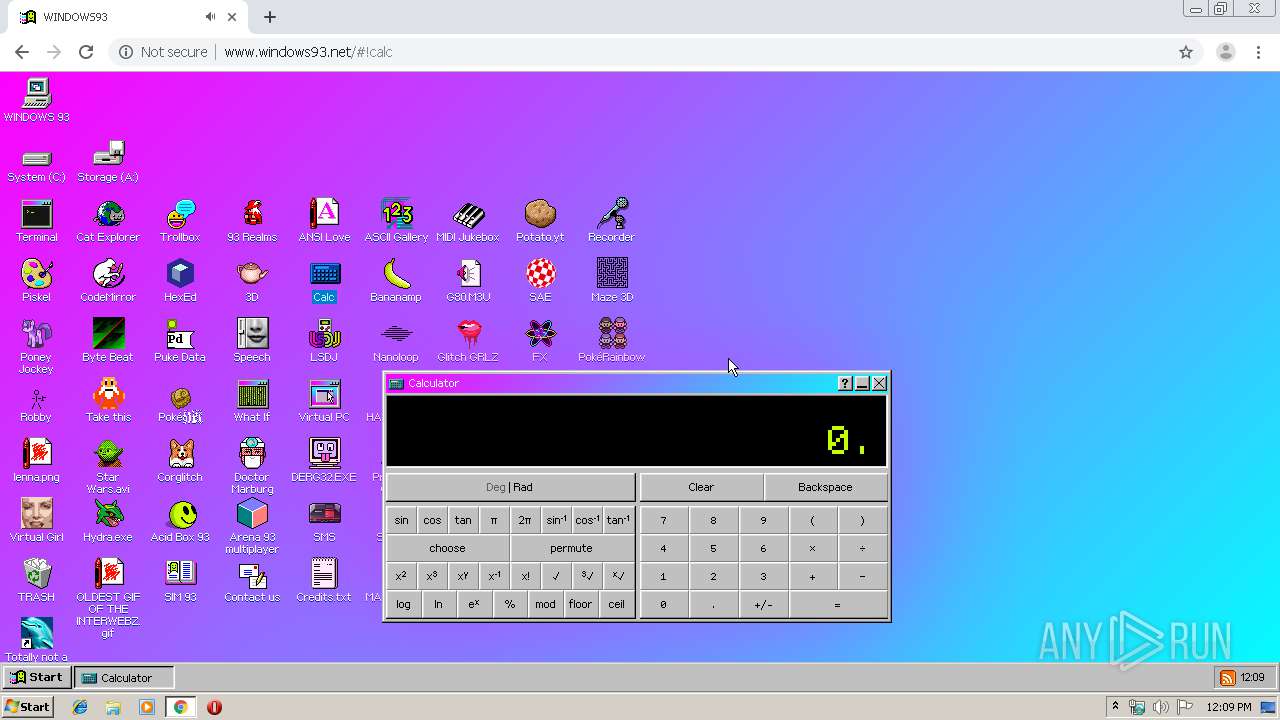Launch the Speech face icon
This screenshot has height=720, width=1280.
[252, 341]
